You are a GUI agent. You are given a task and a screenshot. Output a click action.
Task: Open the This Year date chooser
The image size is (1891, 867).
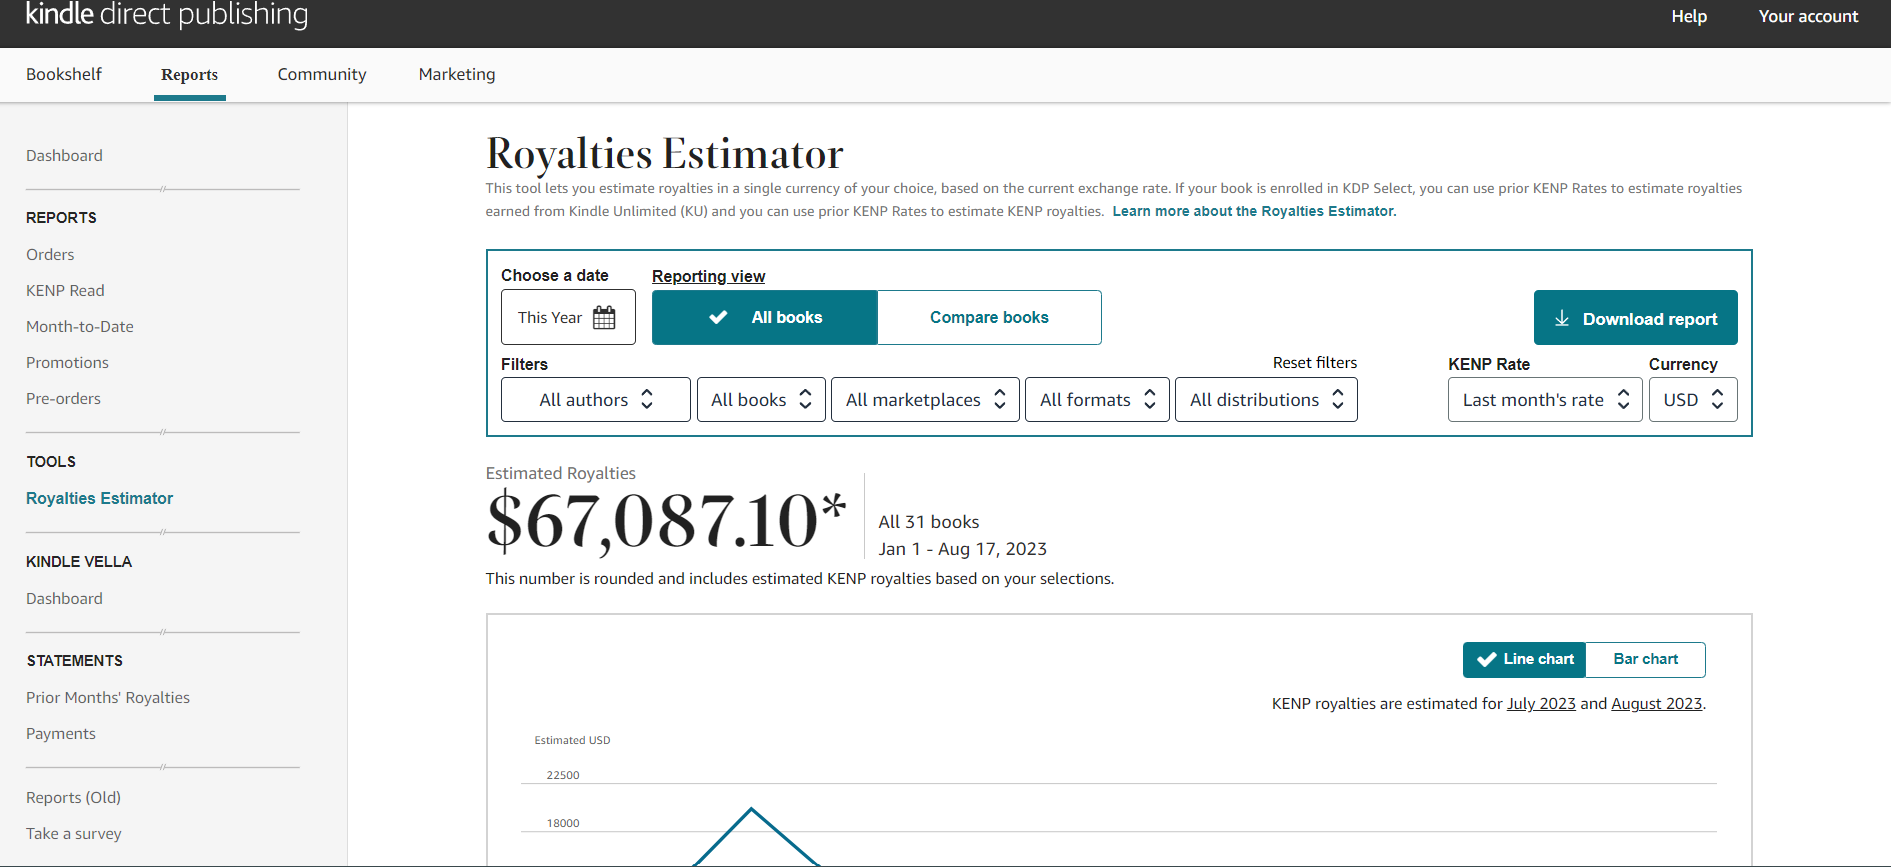568,317
